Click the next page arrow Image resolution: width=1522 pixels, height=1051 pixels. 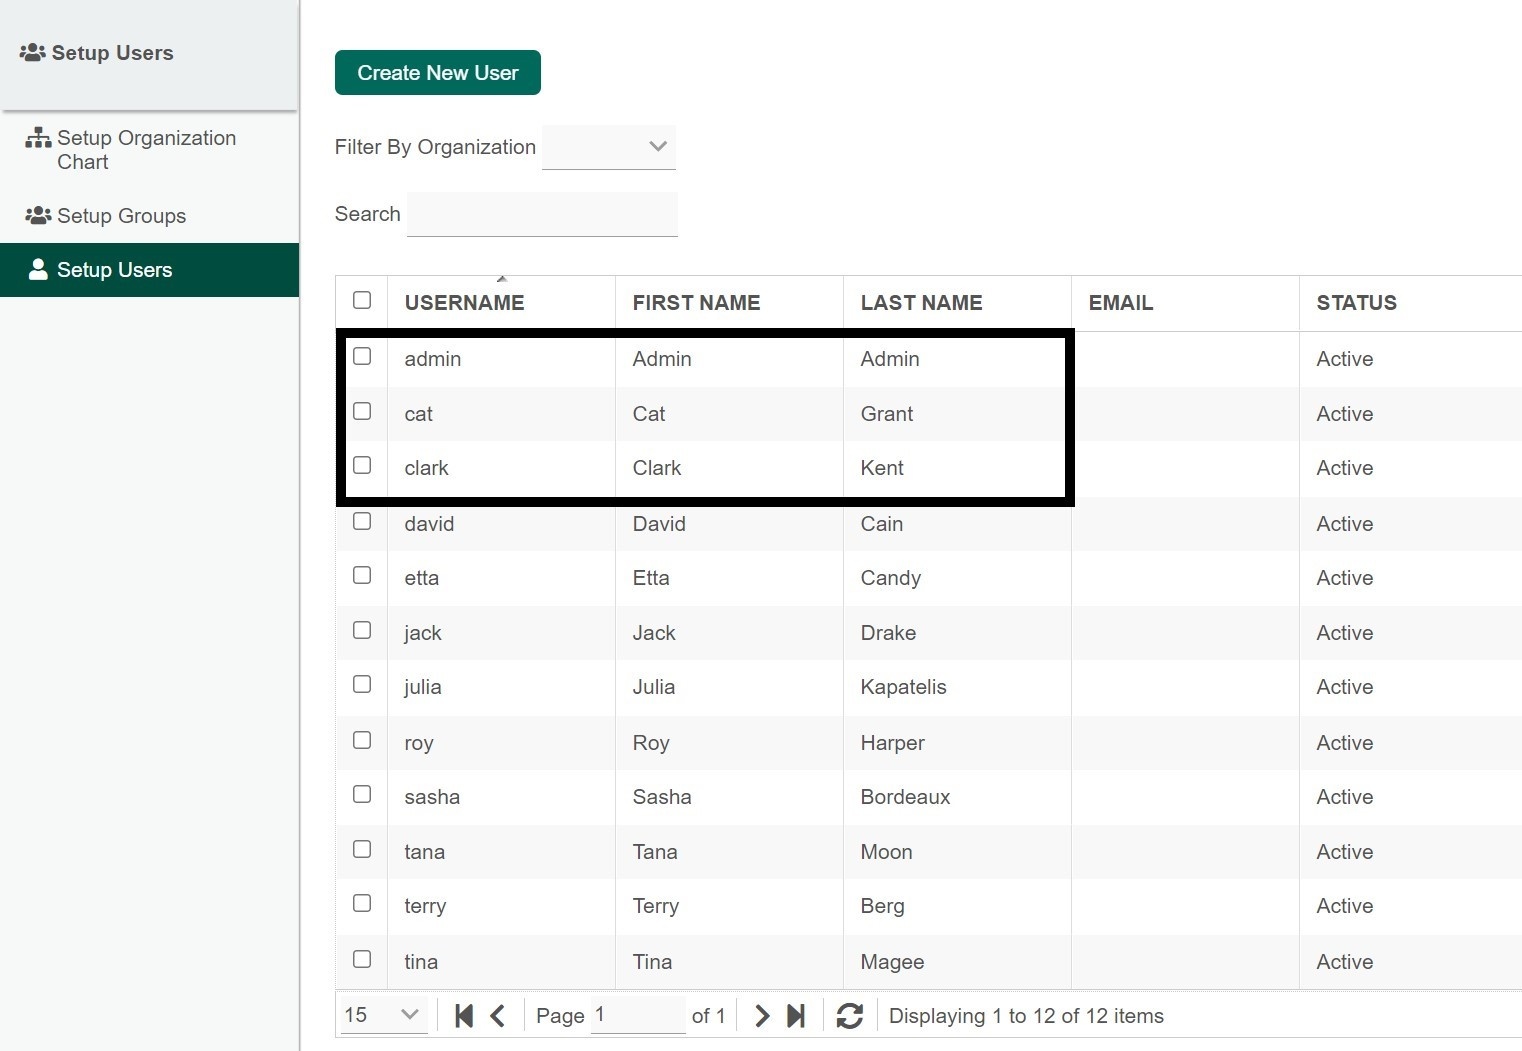762,1016
